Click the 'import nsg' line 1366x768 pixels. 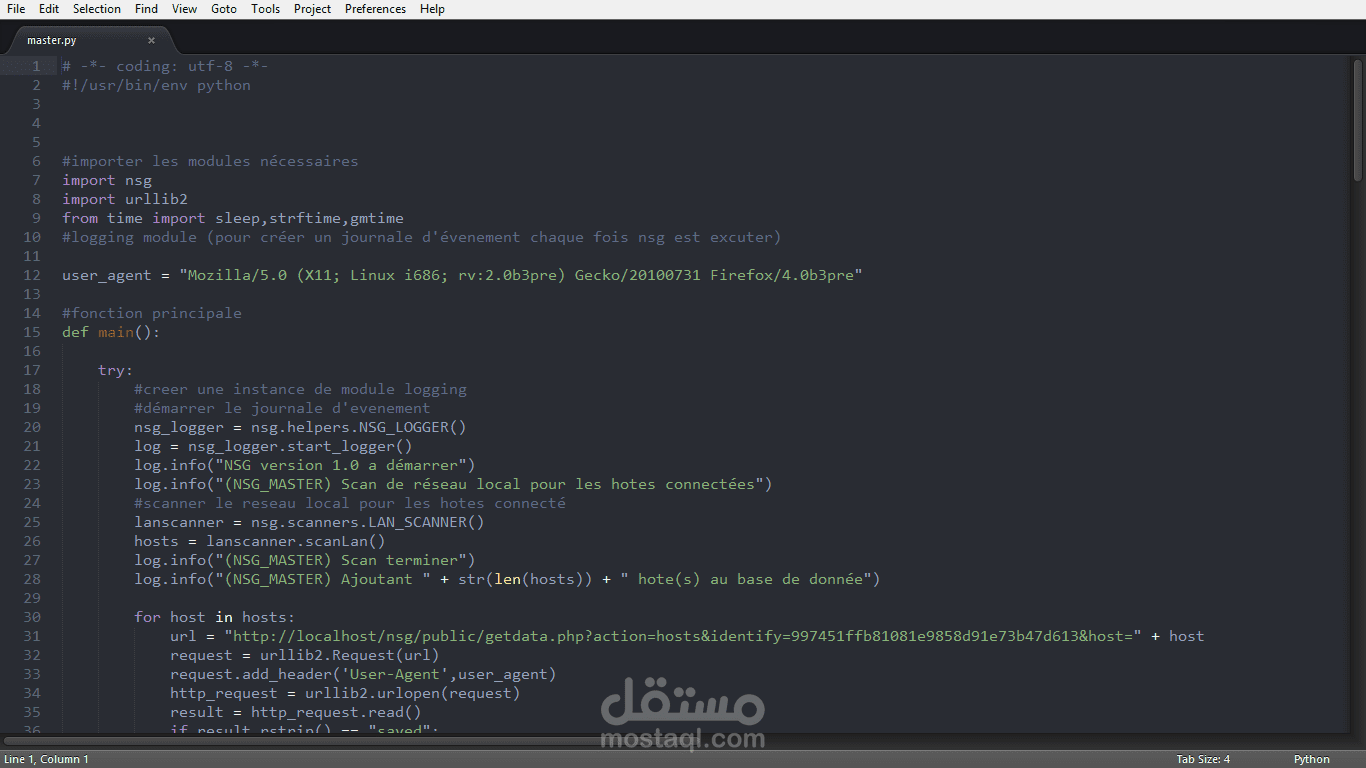(x=107, y=180)
